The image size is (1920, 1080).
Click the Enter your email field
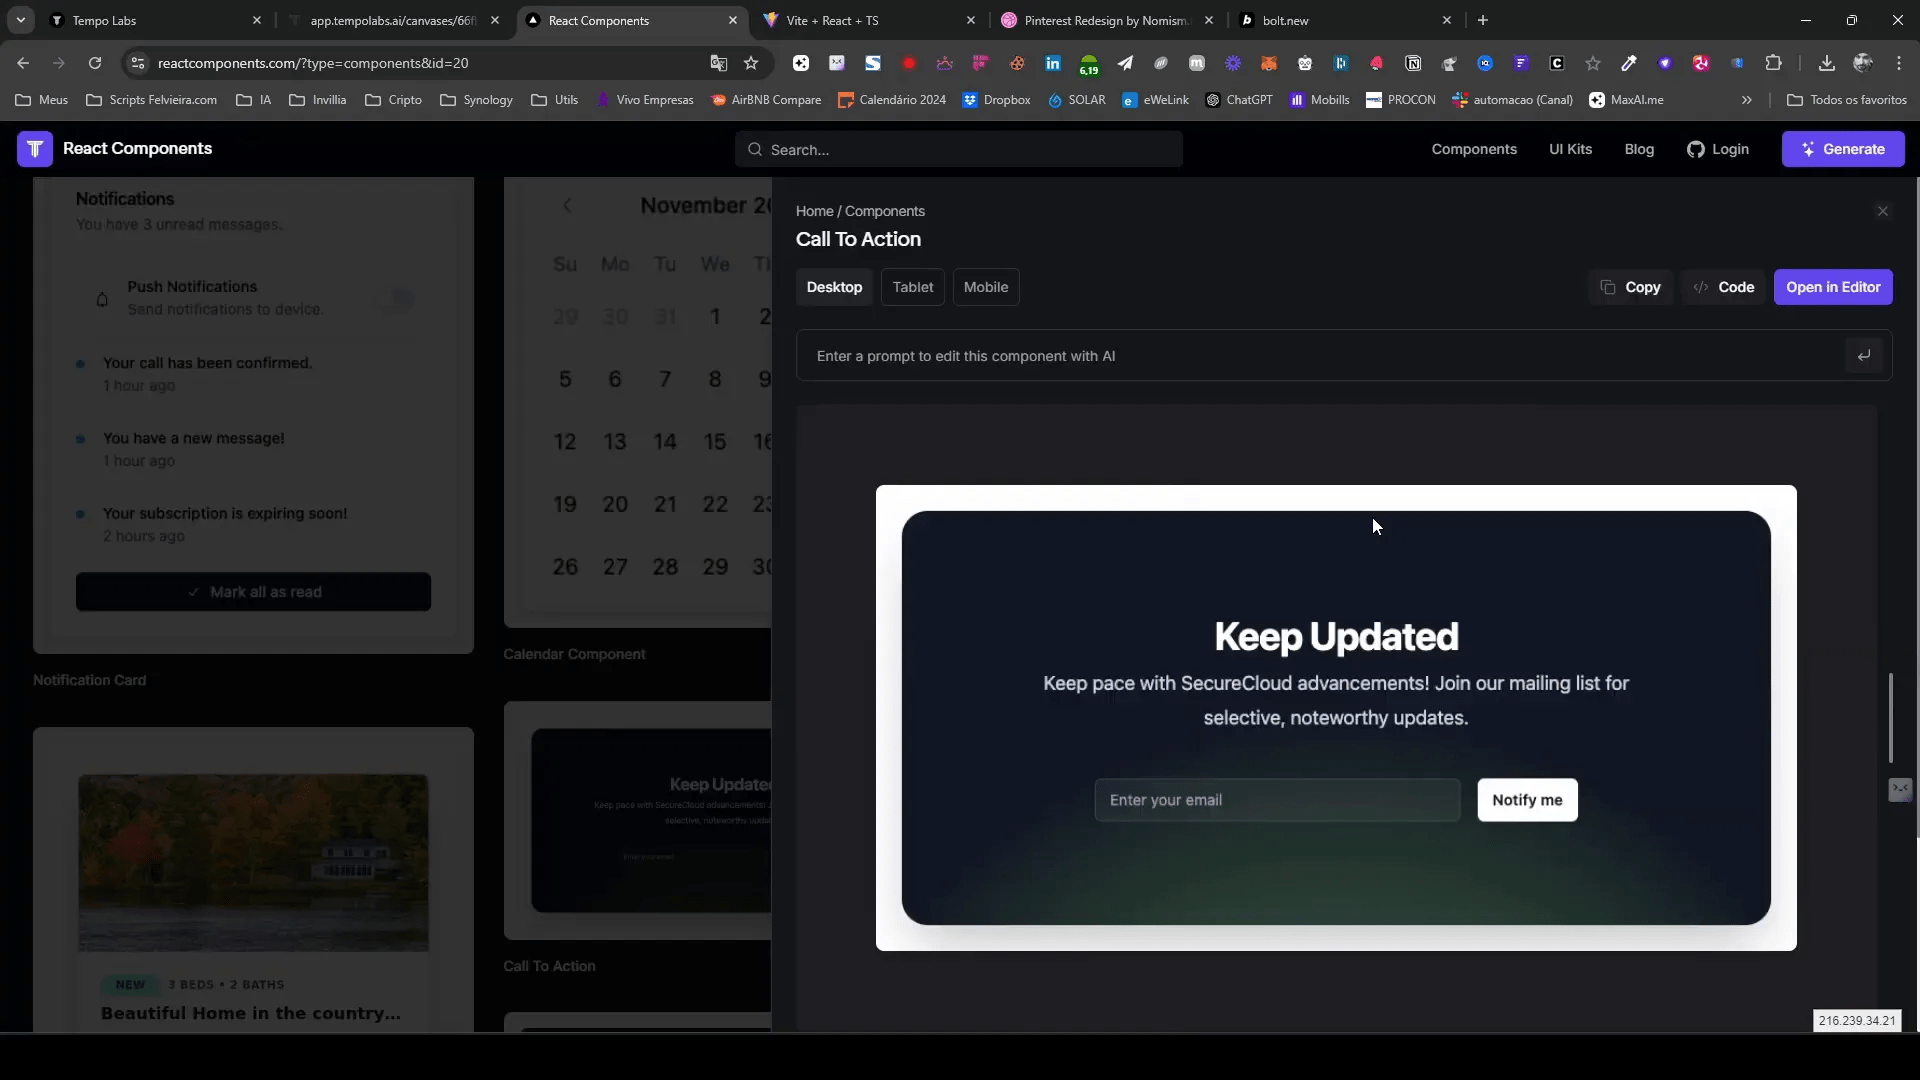tap(1277, 800)
